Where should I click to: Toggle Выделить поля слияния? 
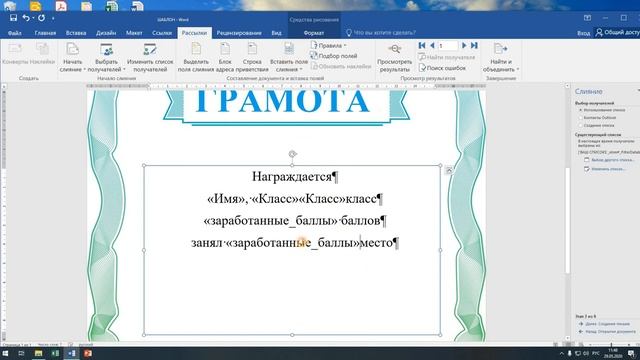196,58
